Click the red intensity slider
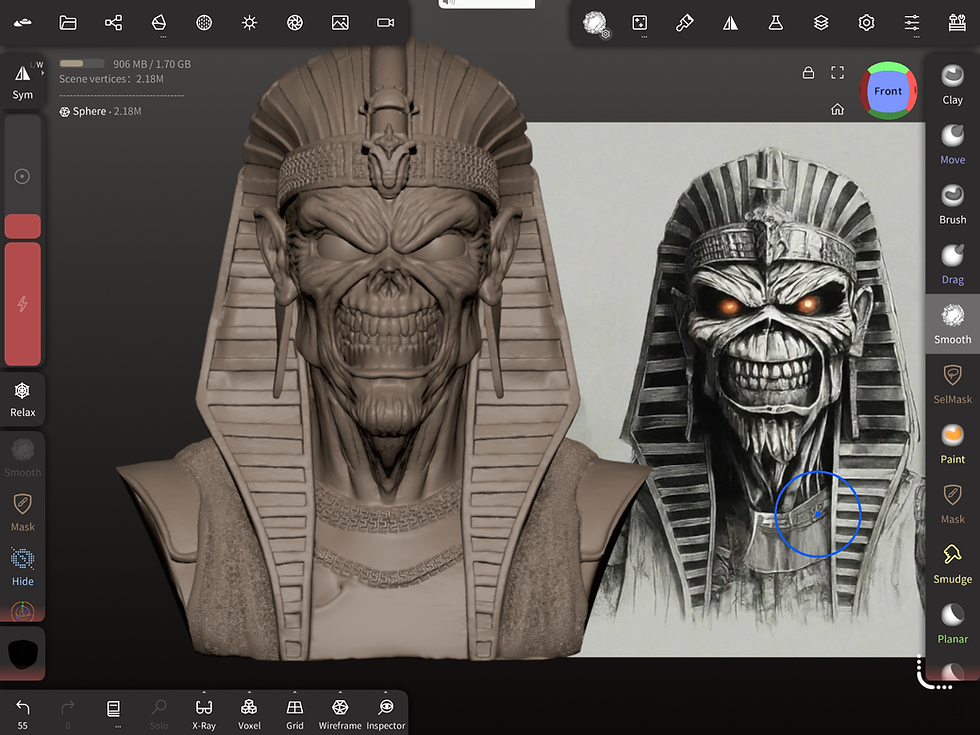Screen dimensions: 980x735 click(22, 303)
